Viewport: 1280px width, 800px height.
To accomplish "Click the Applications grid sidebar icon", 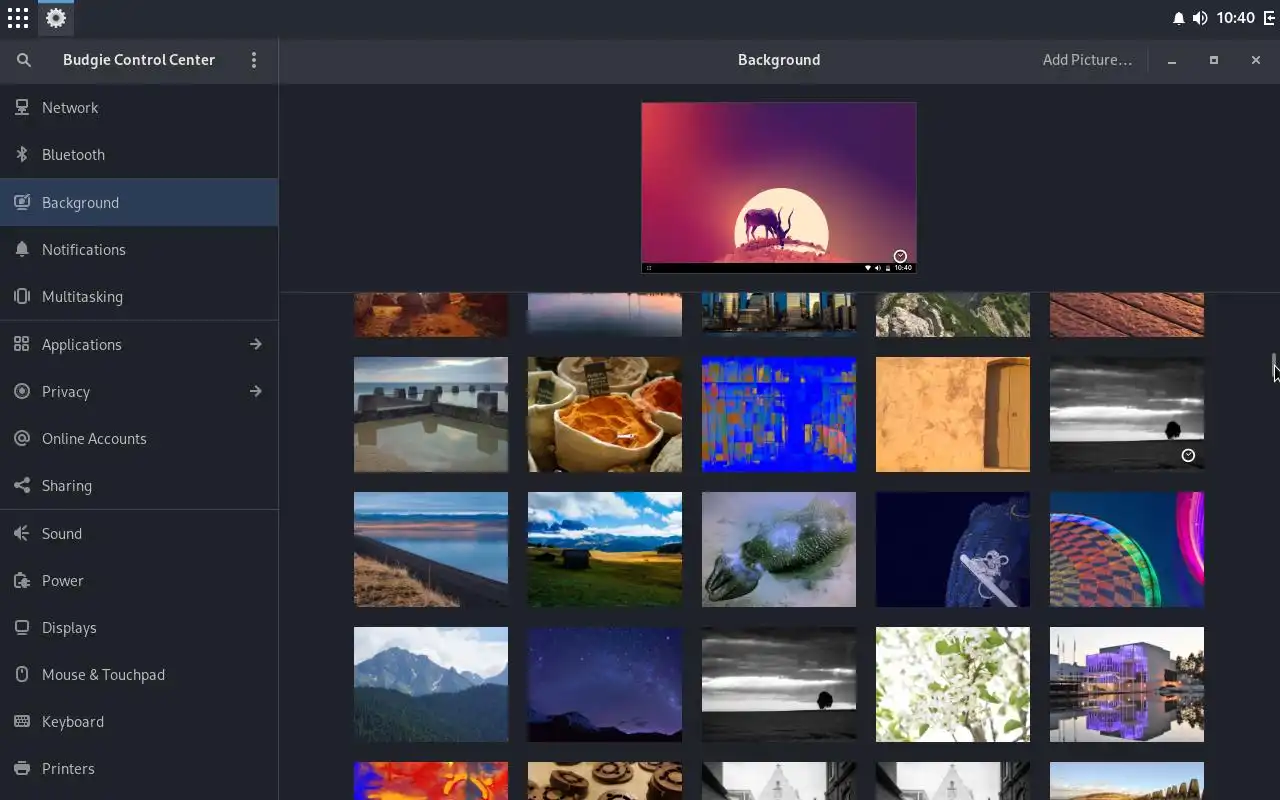I will click(22, 344).
